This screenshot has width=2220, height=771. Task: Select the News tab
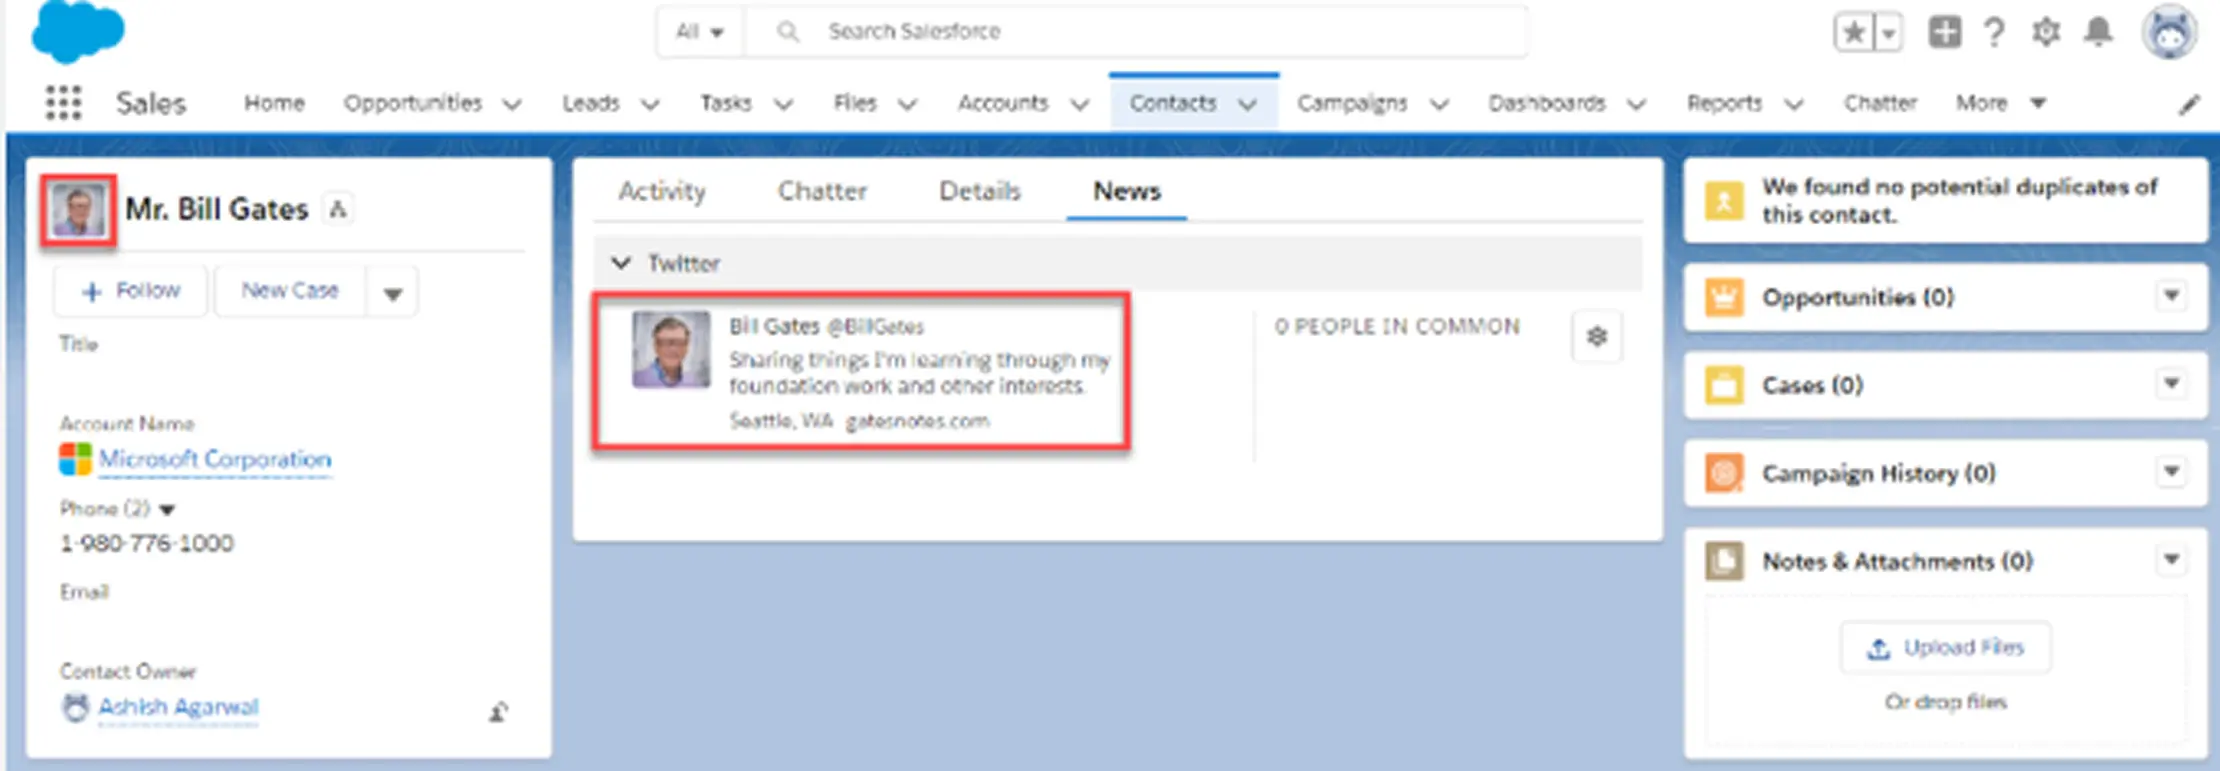click(x=1127, y=191)
